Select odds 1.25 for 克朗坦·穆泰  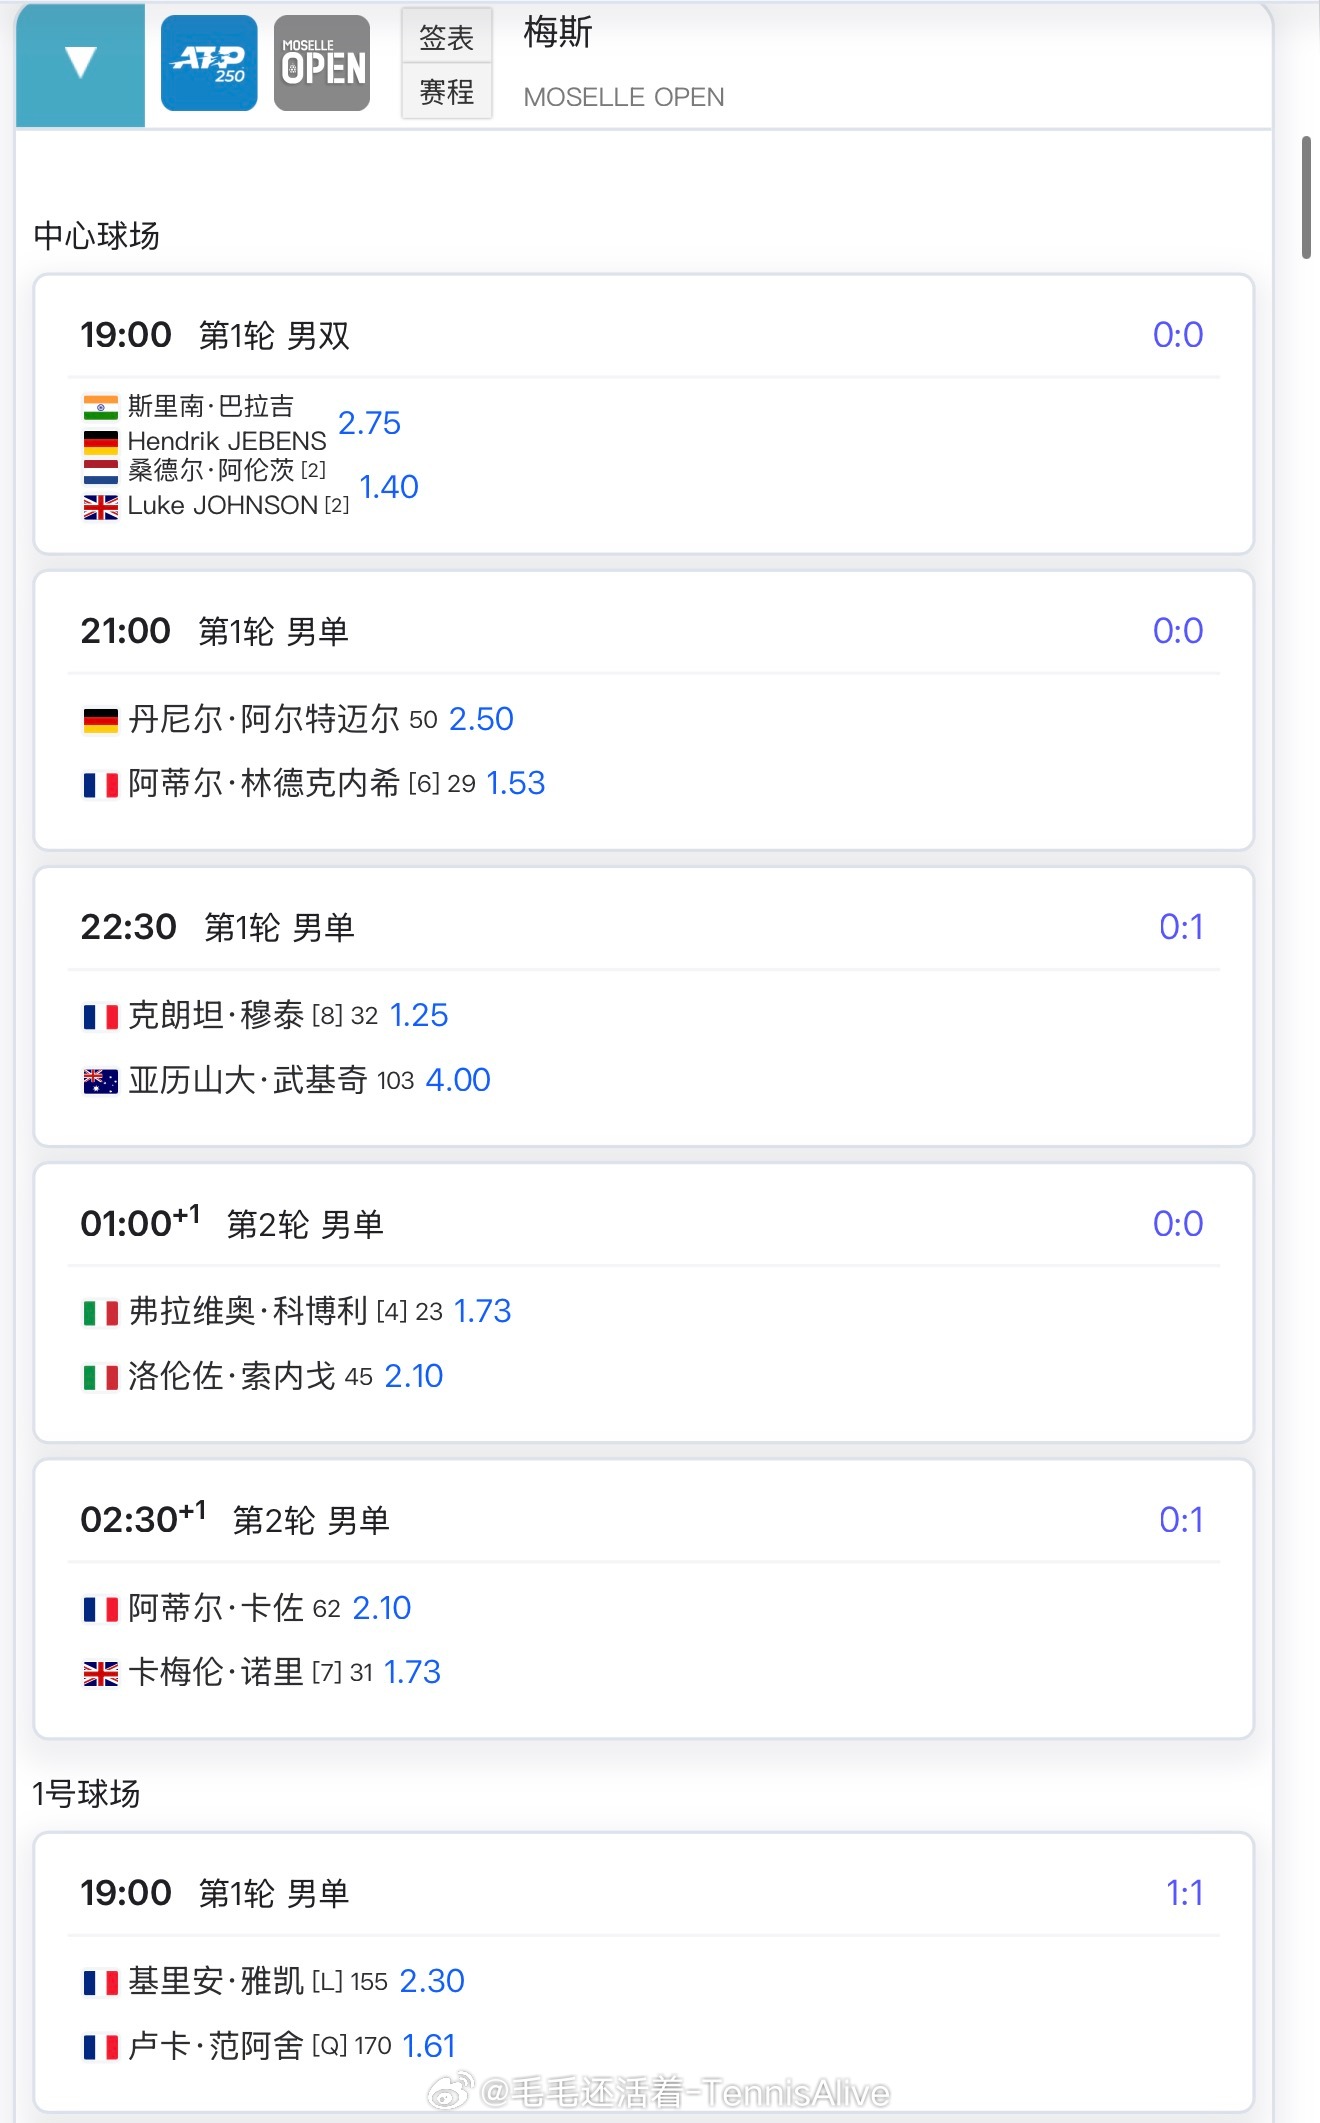[x=419, y=1015]
